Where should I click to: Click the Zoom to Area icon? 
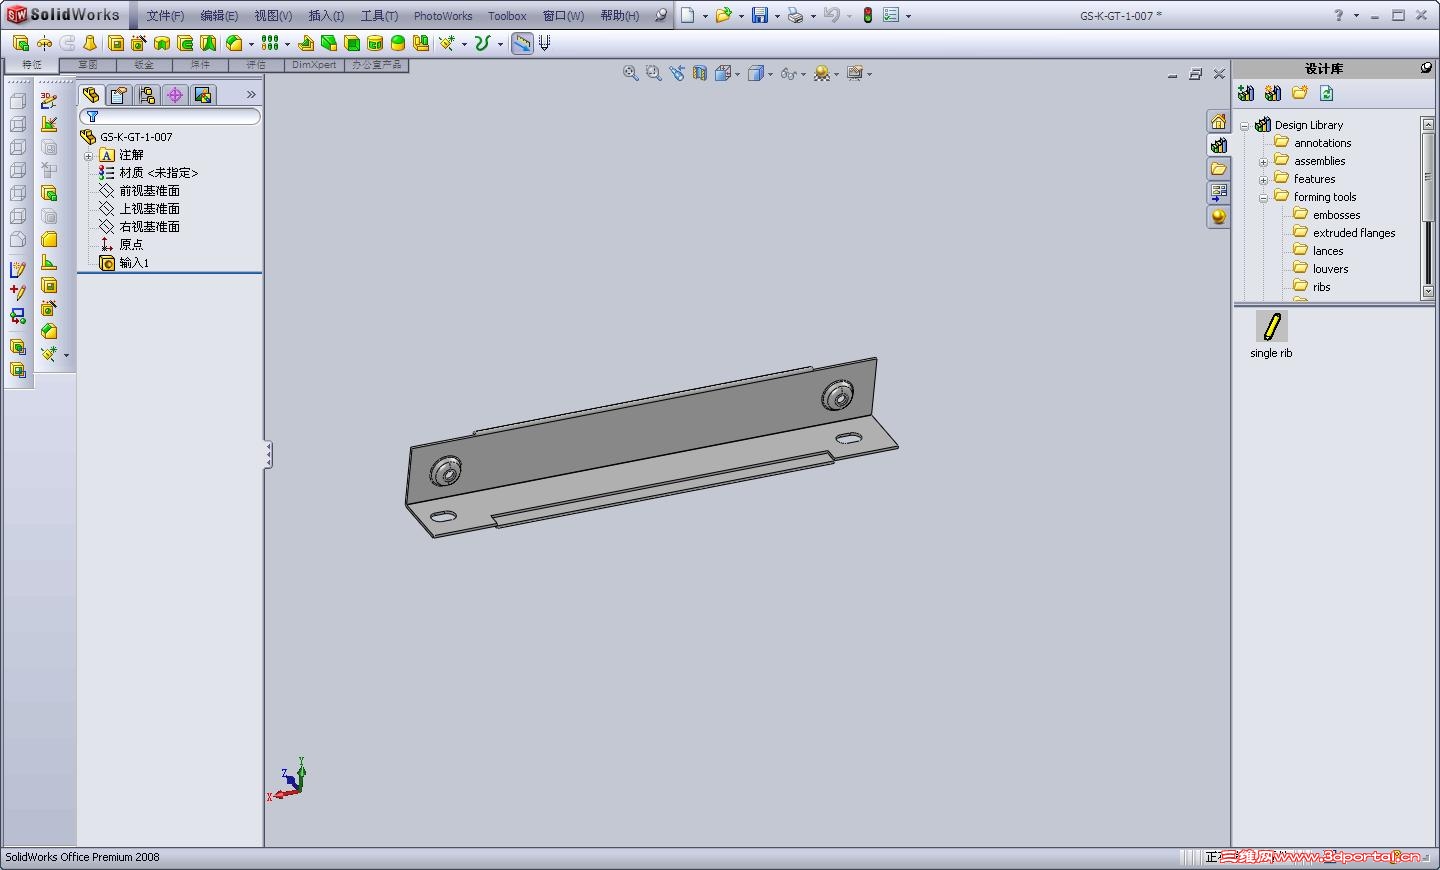654,73
